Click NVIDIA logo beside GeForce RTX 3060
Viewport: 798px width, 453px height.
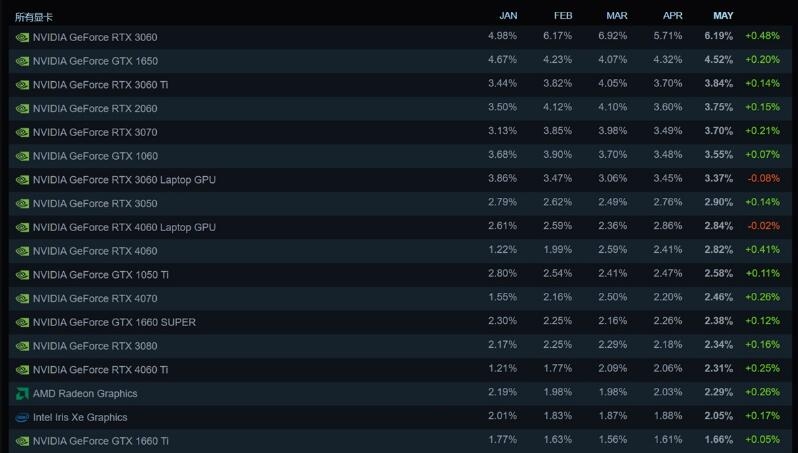[22, 37]
